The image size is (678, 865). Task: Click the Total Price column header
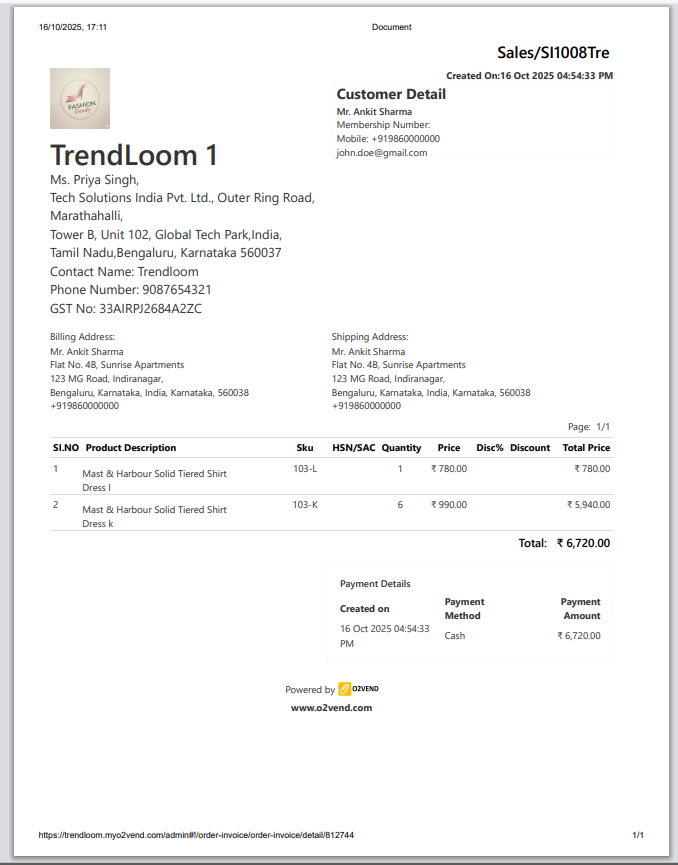tap(586, 448)
